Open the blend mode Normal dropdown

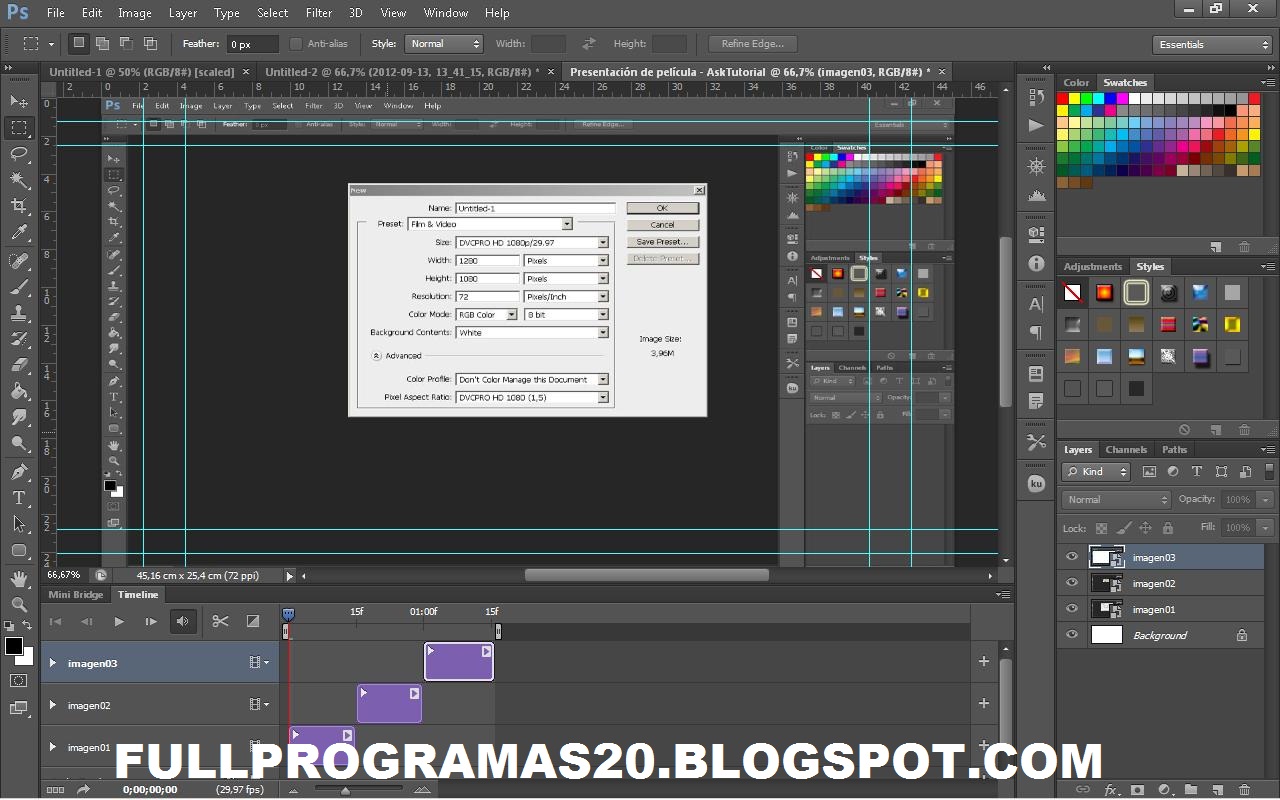tap(1116, 499)
